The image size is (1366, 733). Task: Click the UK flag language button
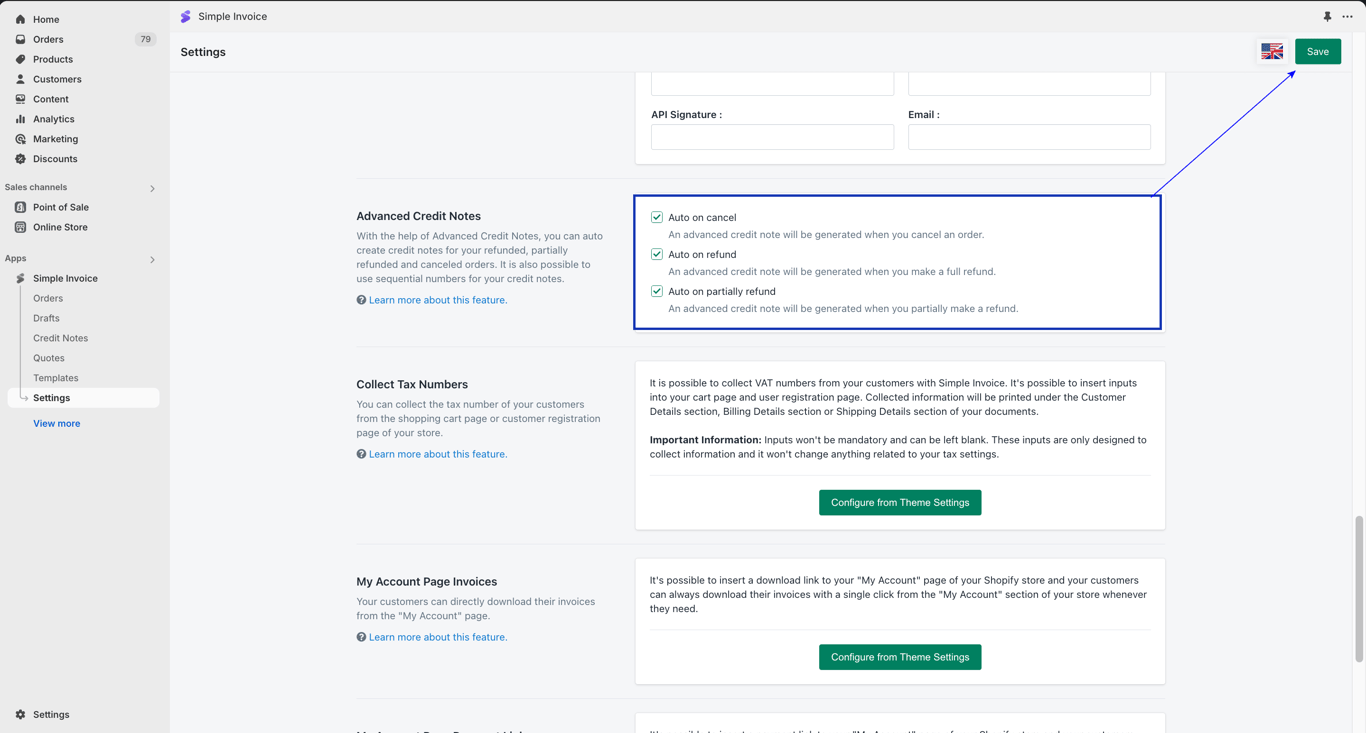[1272, 52]
